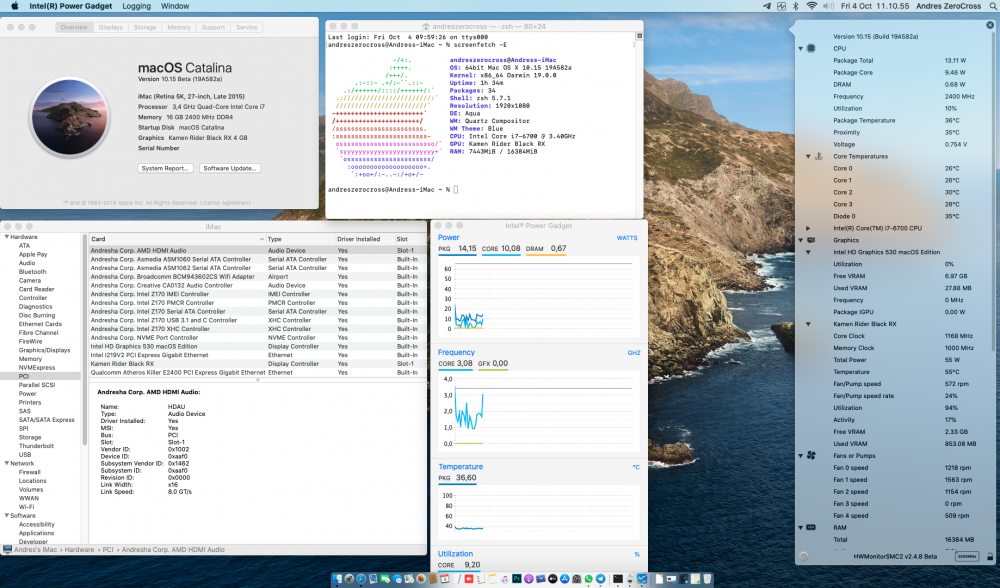Switch to Displays tab in About This Mac

pyautogui.click(x=110, y=27)
